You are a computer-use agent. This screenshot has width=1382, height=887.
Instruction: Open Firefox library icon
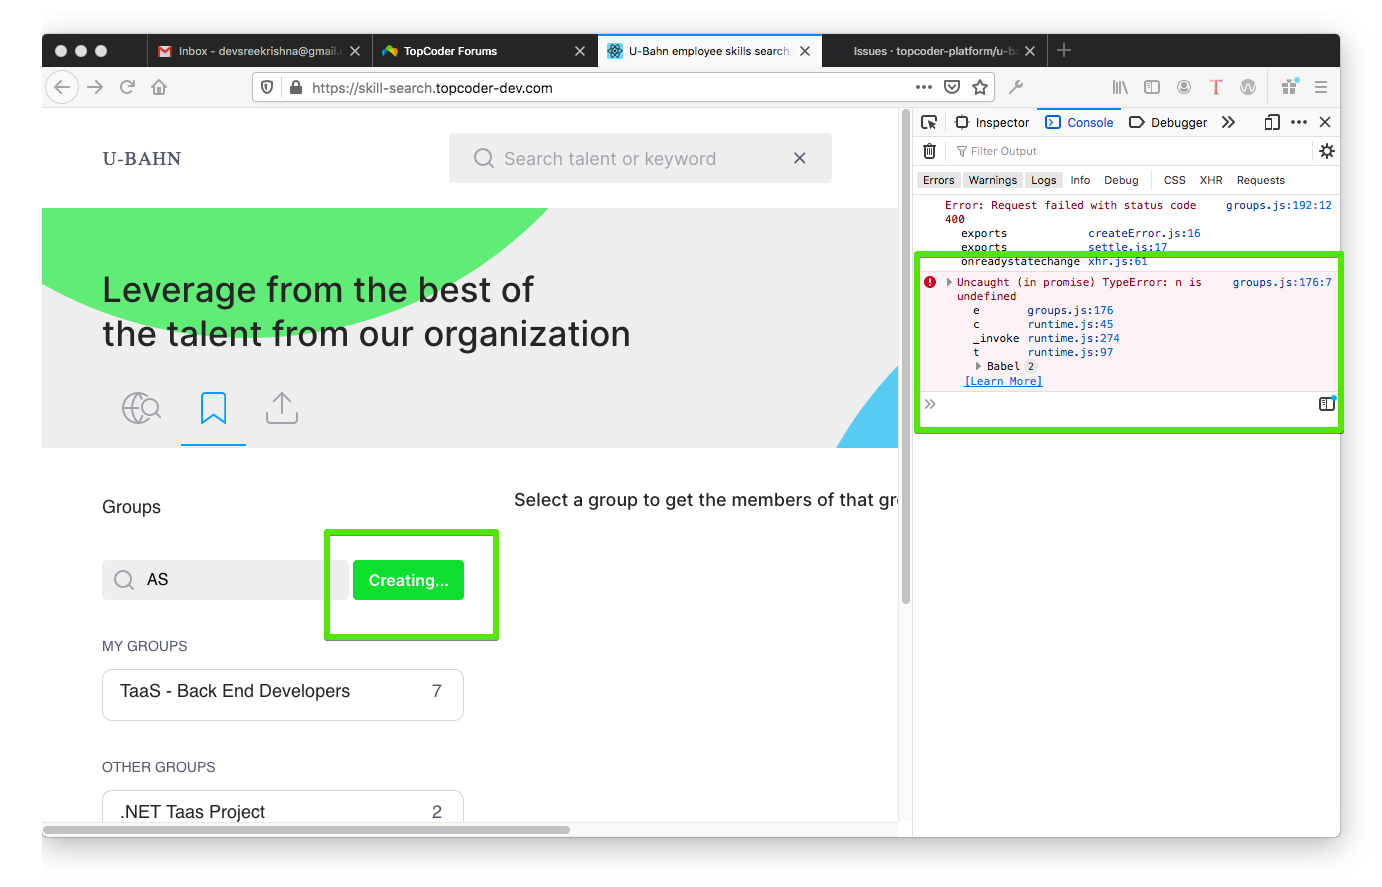1120,87
